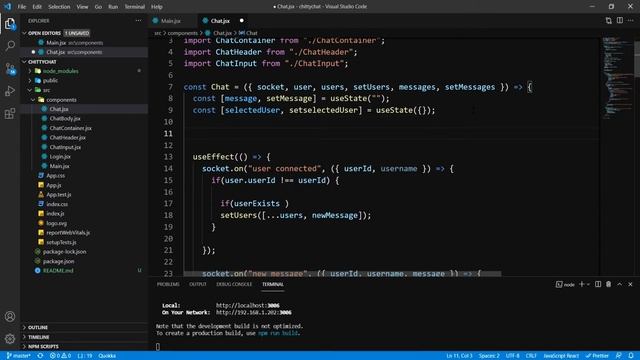Viewport: 640px width, 360px height.
Task: Open the localhost:3006 link in terminal
Action: pos(248,305)
